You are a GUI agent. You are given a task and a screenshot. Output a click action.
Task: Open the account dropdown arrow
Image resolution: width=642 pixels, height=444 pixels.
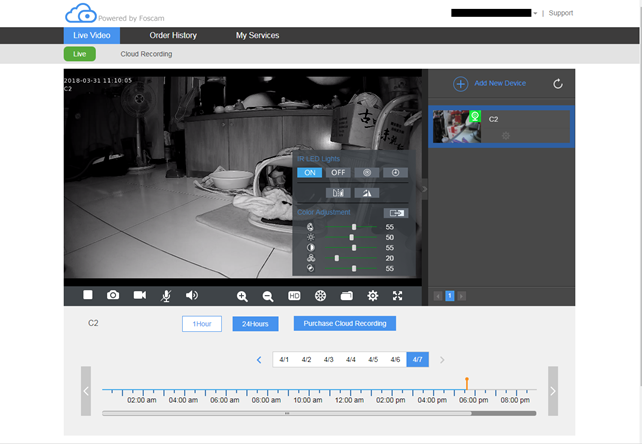click(x=535, y=13)
